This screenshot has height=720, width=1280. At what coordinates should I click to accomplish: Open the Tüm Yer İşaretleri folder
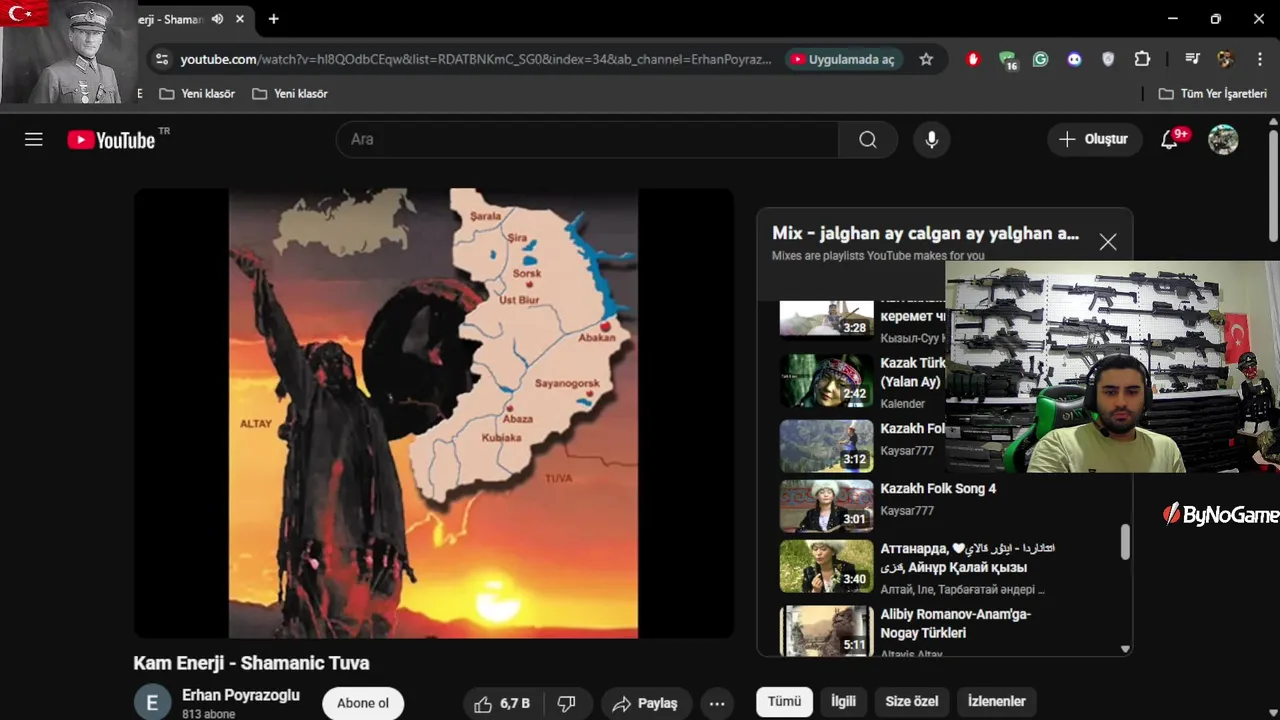(x=1213, y=93)
